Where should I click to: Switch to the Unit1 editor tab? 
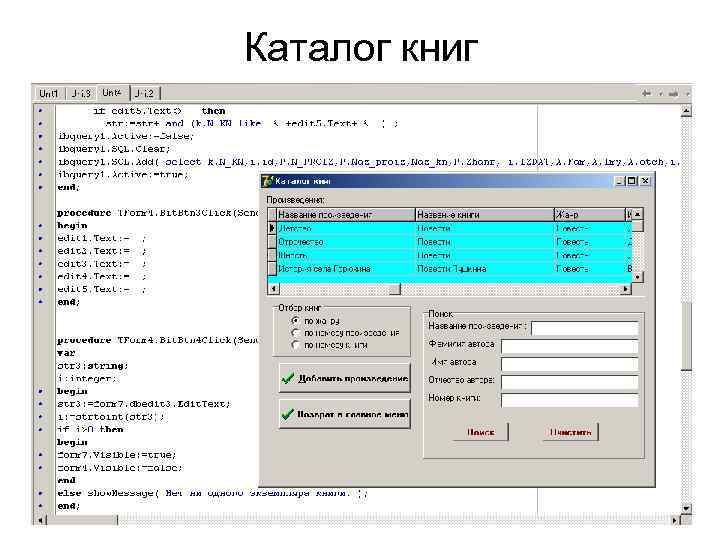(49, 94)
